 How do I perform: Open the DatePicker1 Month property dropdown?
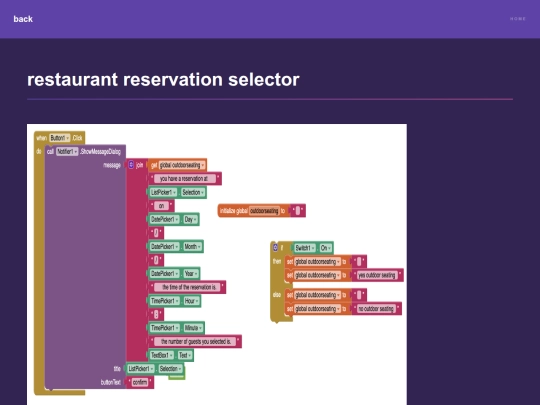[193, 247]
